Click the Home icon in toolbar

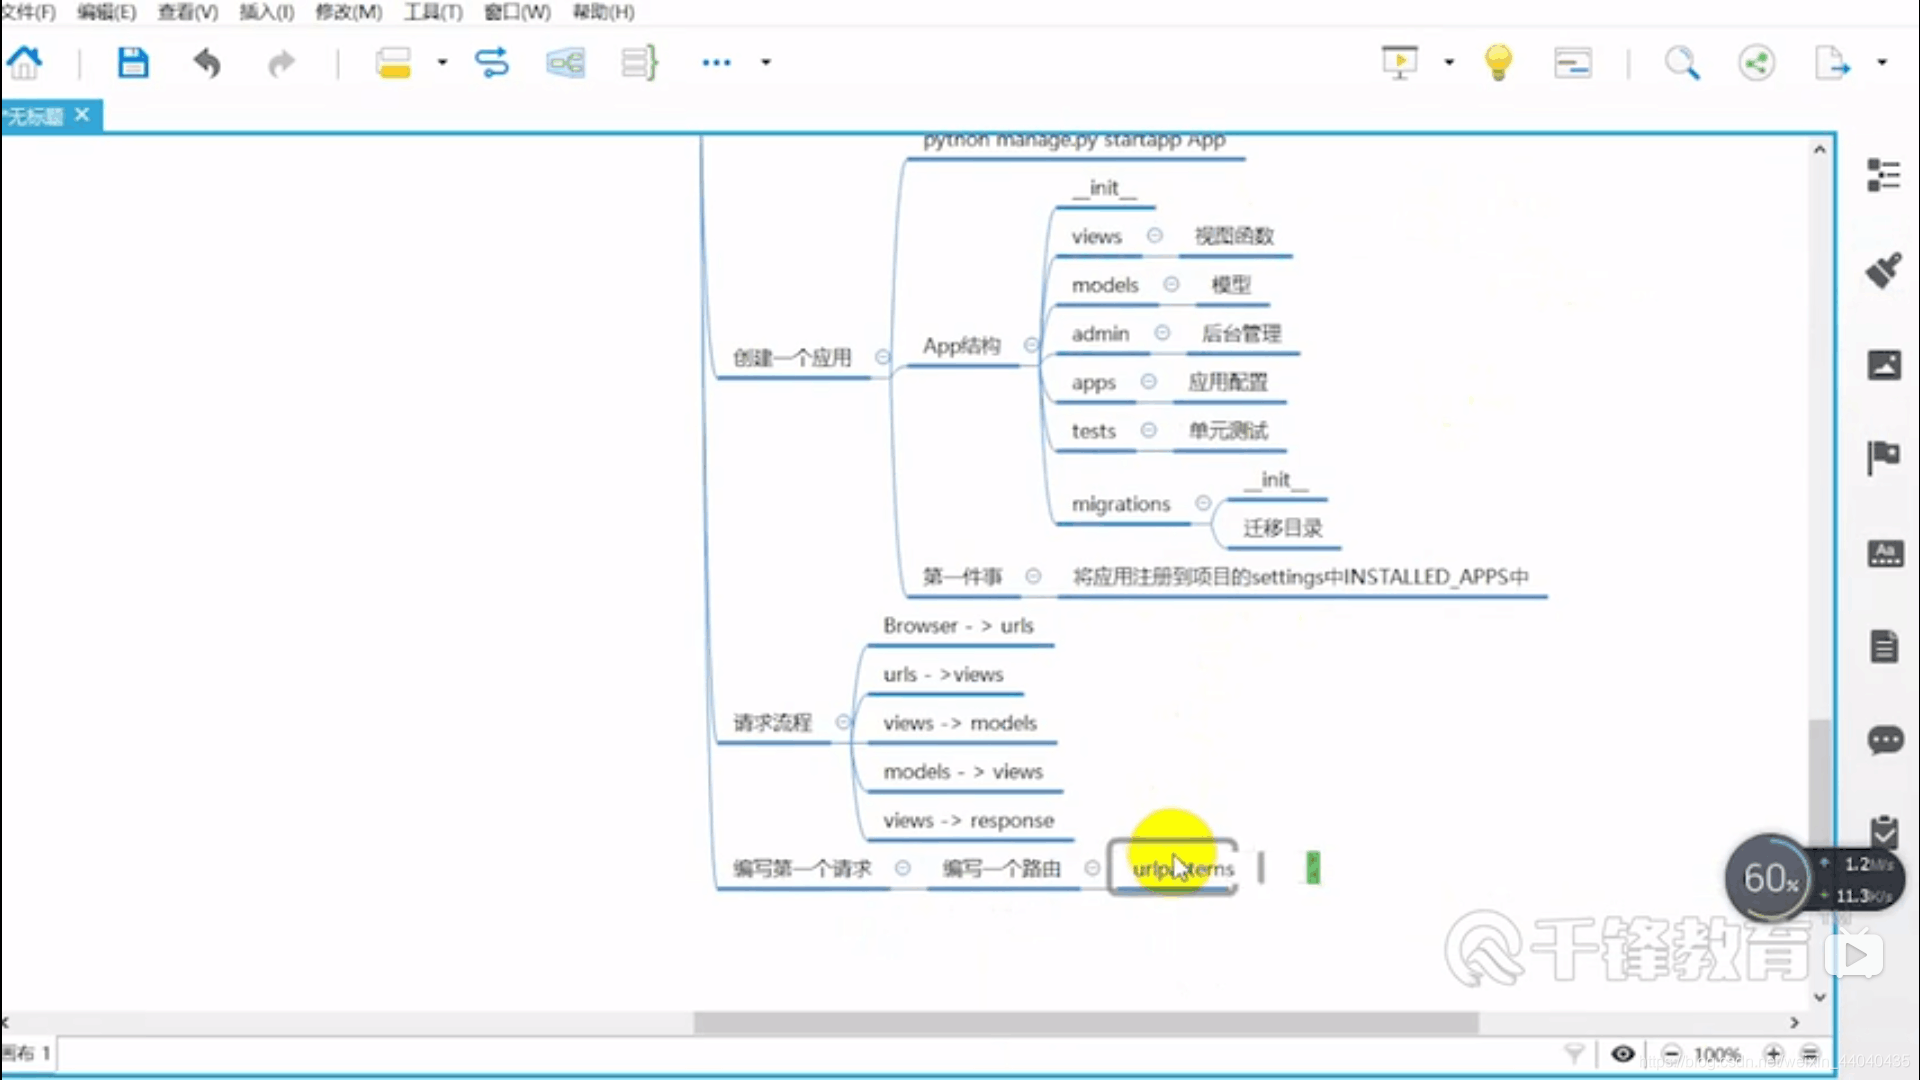coord(25,63)
